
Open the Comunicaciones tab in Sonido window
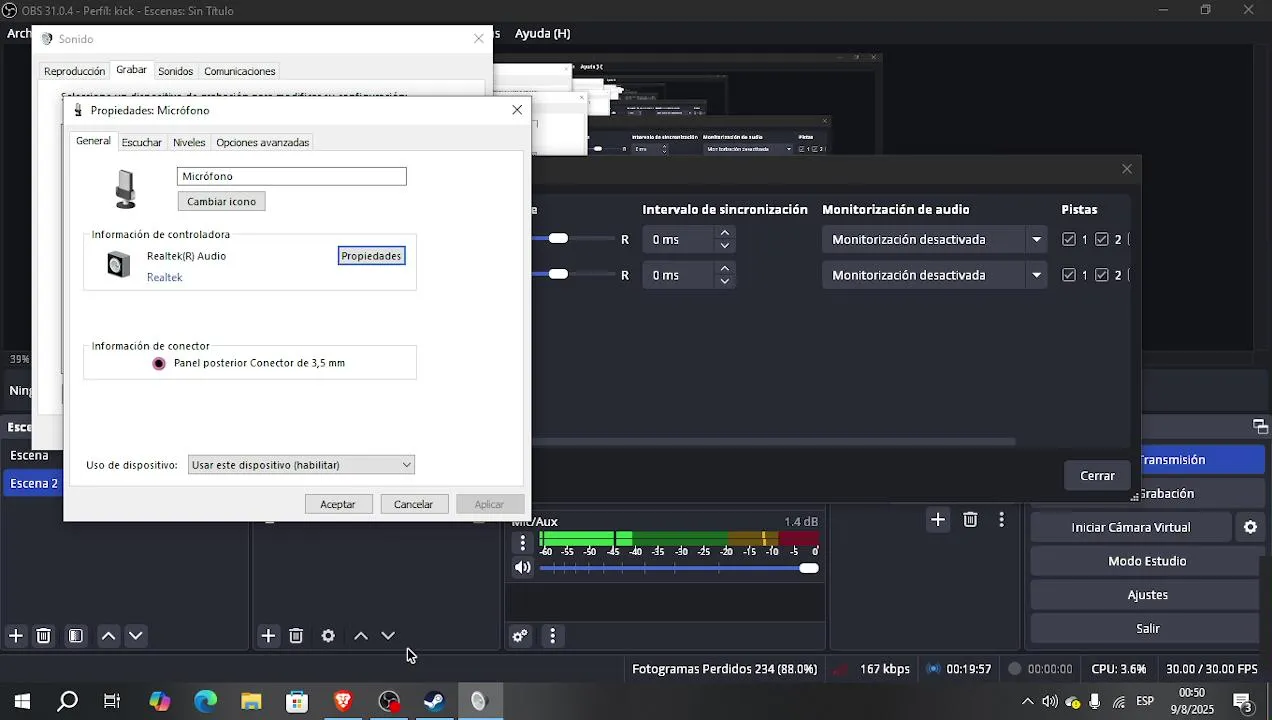[240, 71]
